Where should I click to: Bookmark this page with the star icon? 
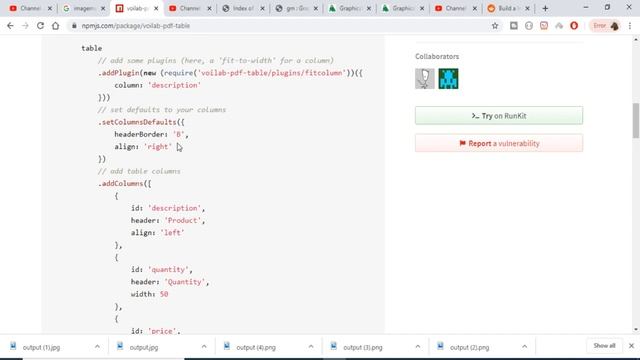point(495,26)
